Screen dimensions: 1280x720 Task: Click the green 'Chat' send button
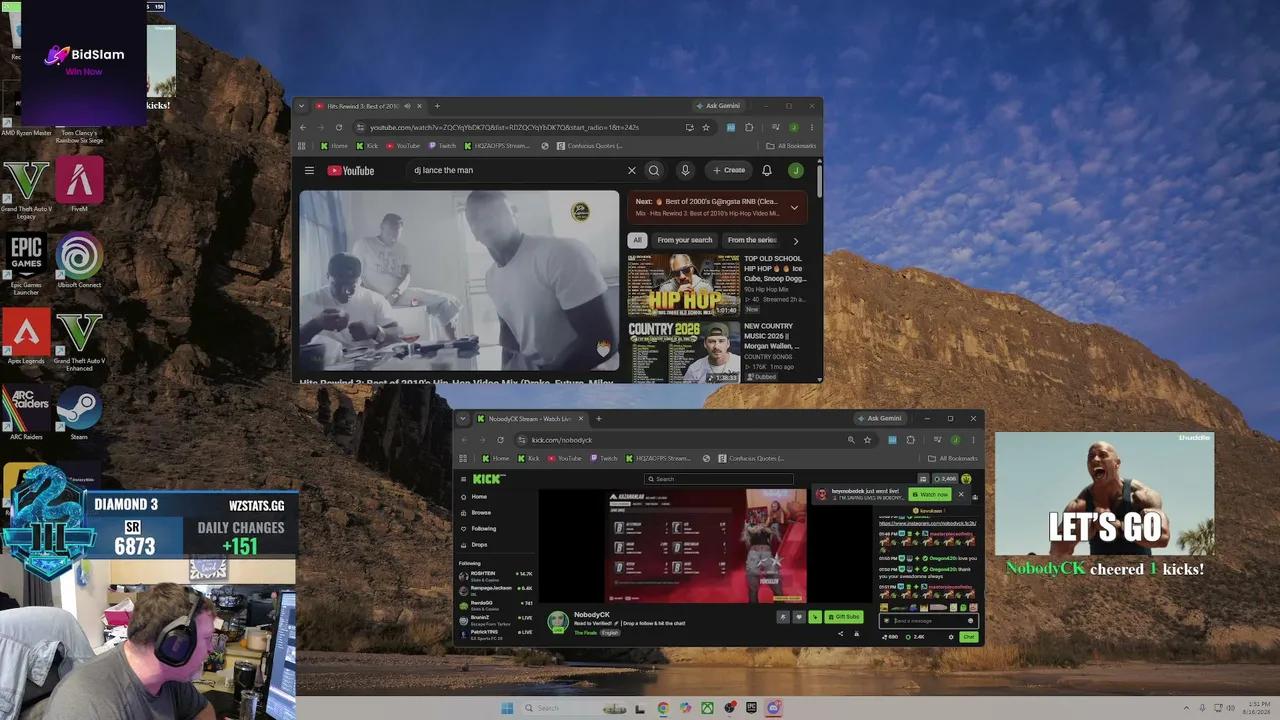tap(968, 637)
